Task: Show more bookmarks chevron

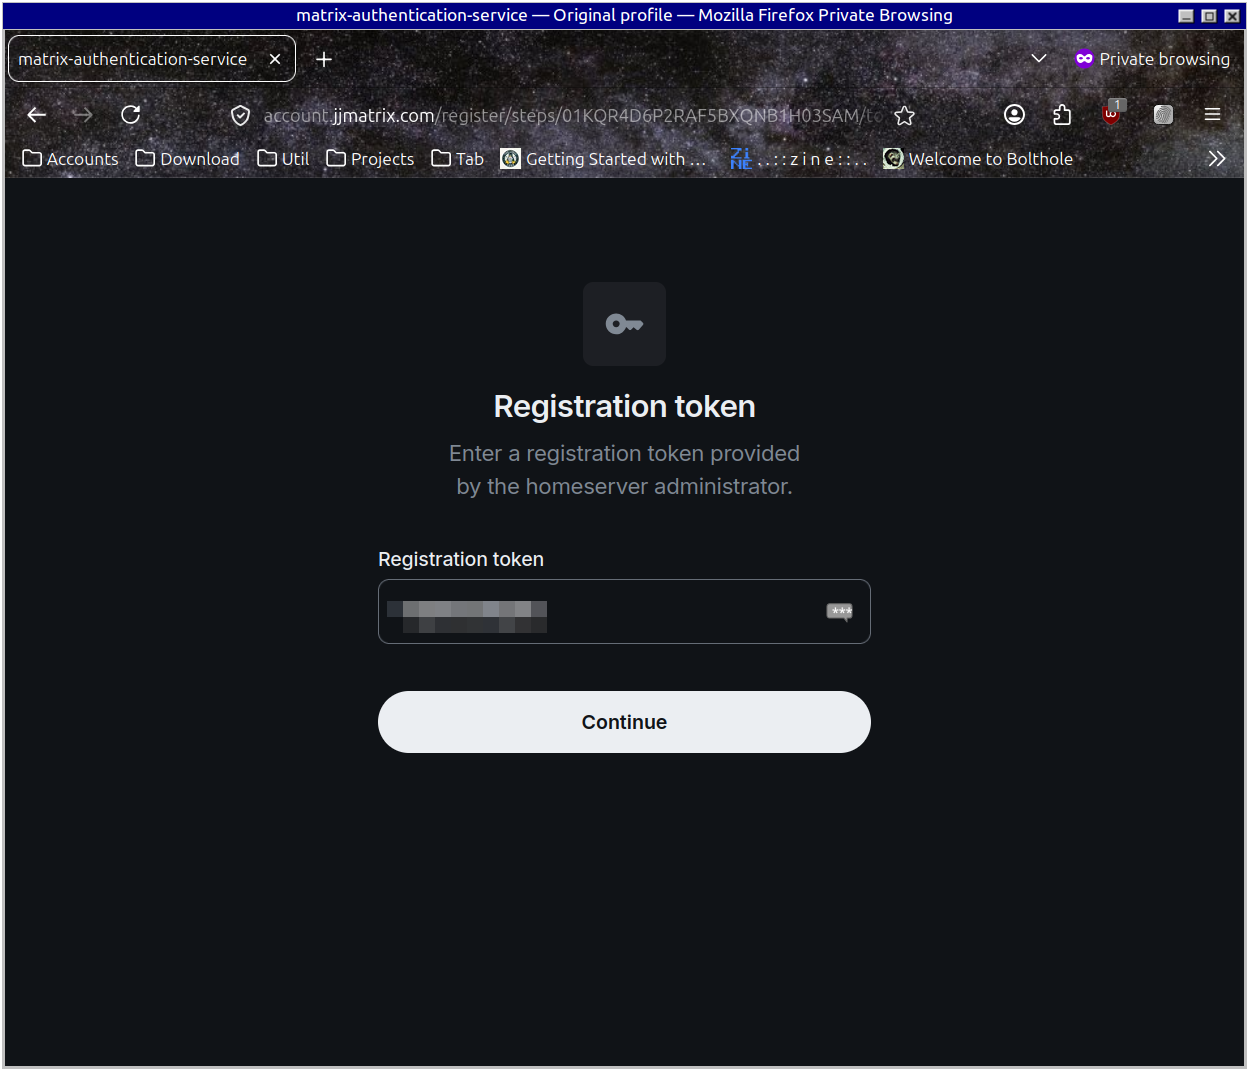Action: (1216, 159)
